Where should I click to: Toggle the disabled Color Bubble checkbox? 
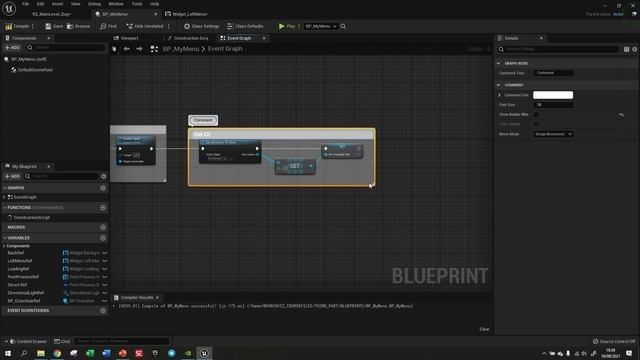coord(536,124)
